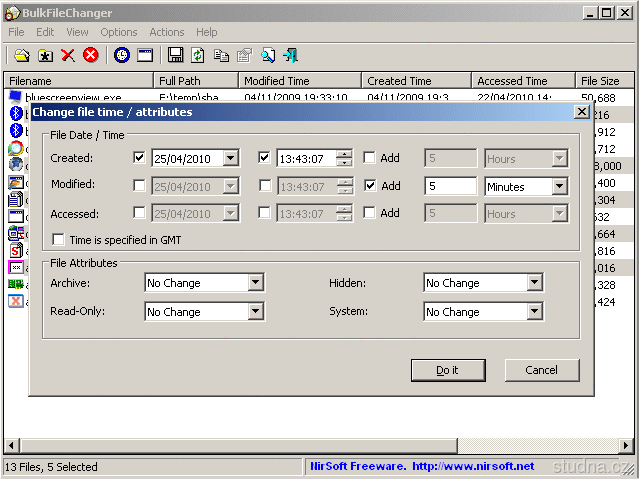This screenshot has width=639, height=479.
Task: Click the red X remove selected files icon
Action: (68, 55)
